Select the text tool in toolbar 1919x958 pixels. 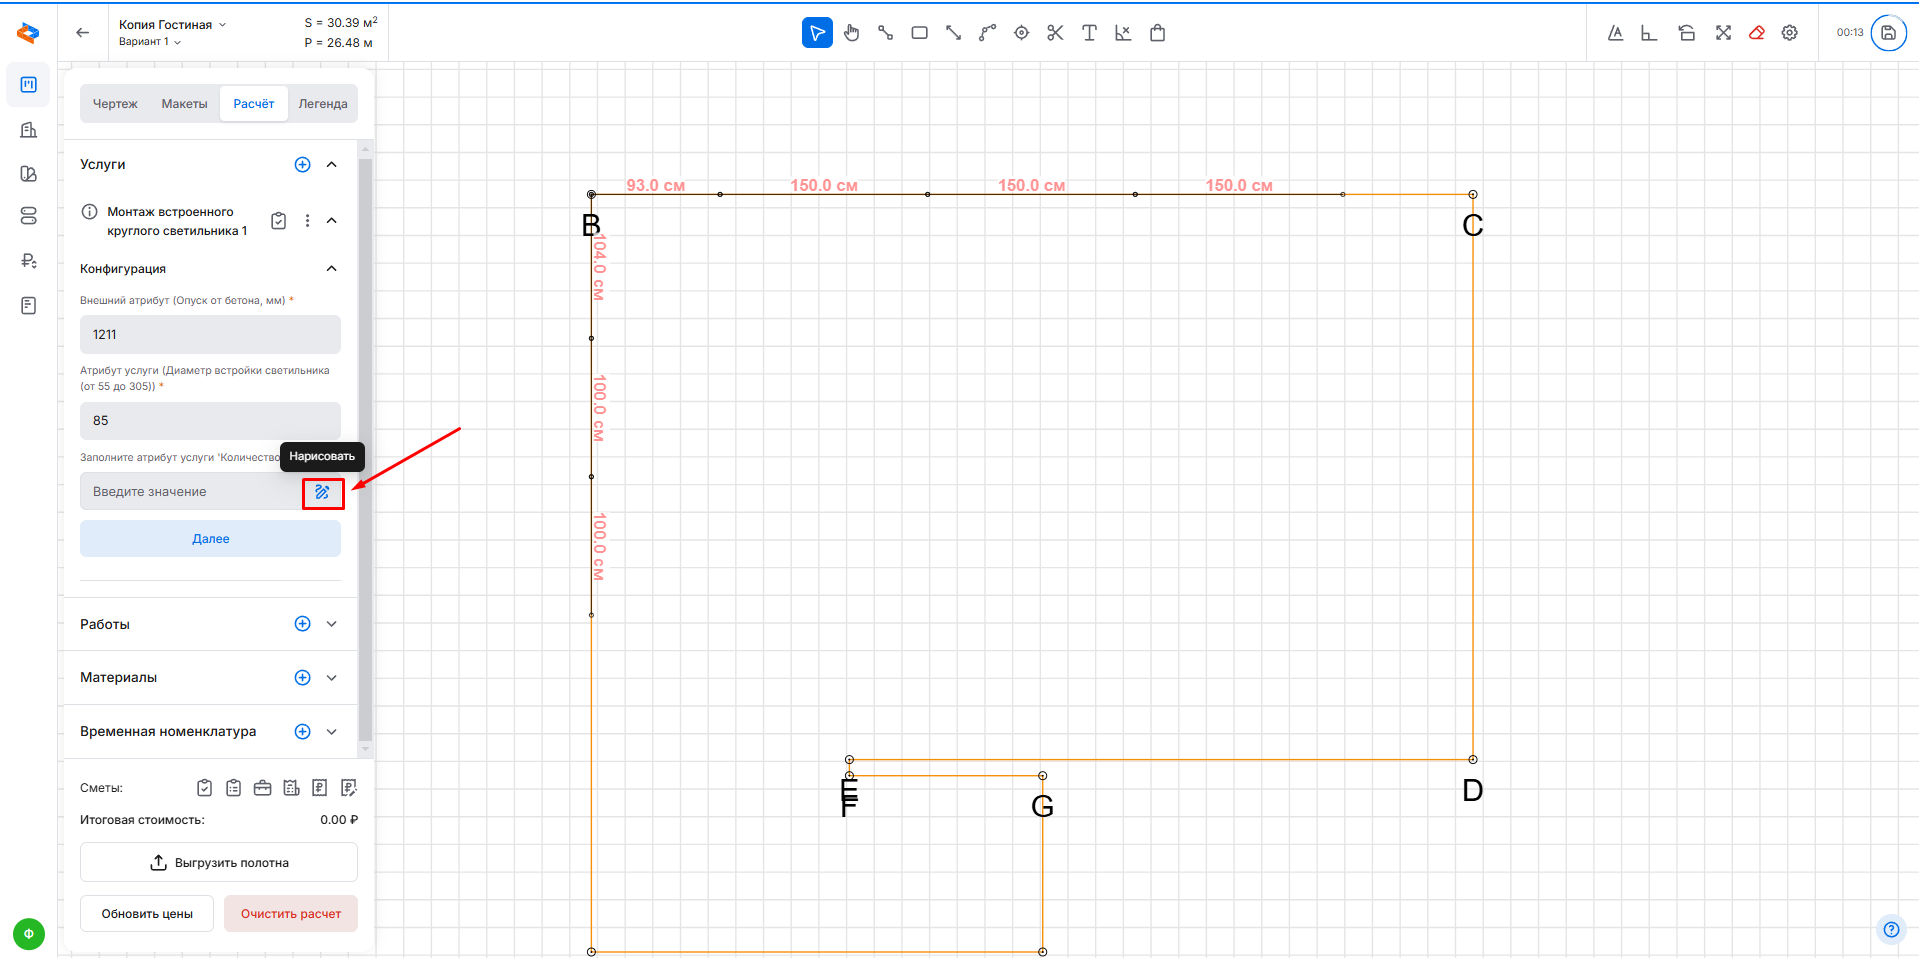click(1089, 33)
